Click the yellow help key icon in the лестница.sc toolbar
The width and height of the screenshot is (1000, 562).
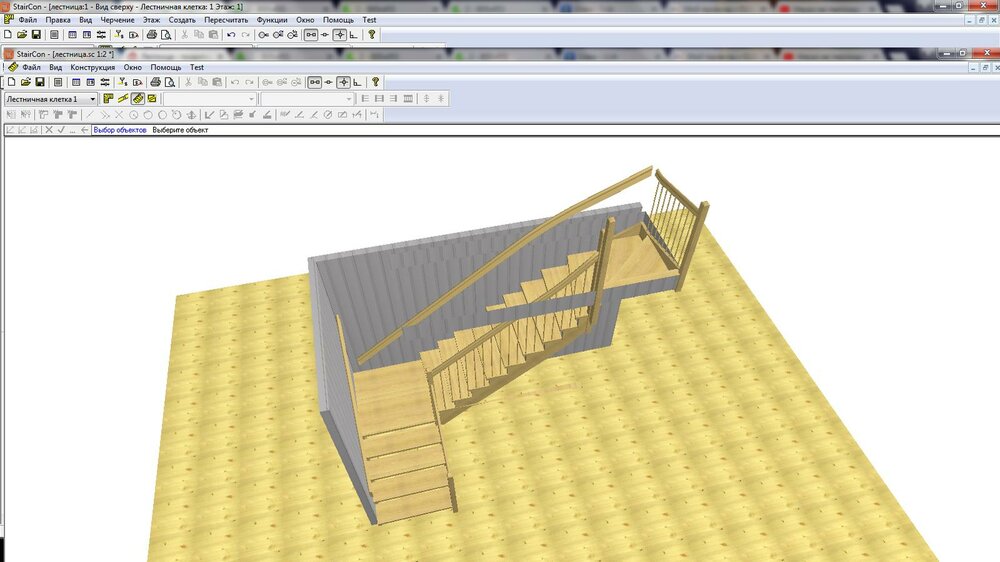376,82
